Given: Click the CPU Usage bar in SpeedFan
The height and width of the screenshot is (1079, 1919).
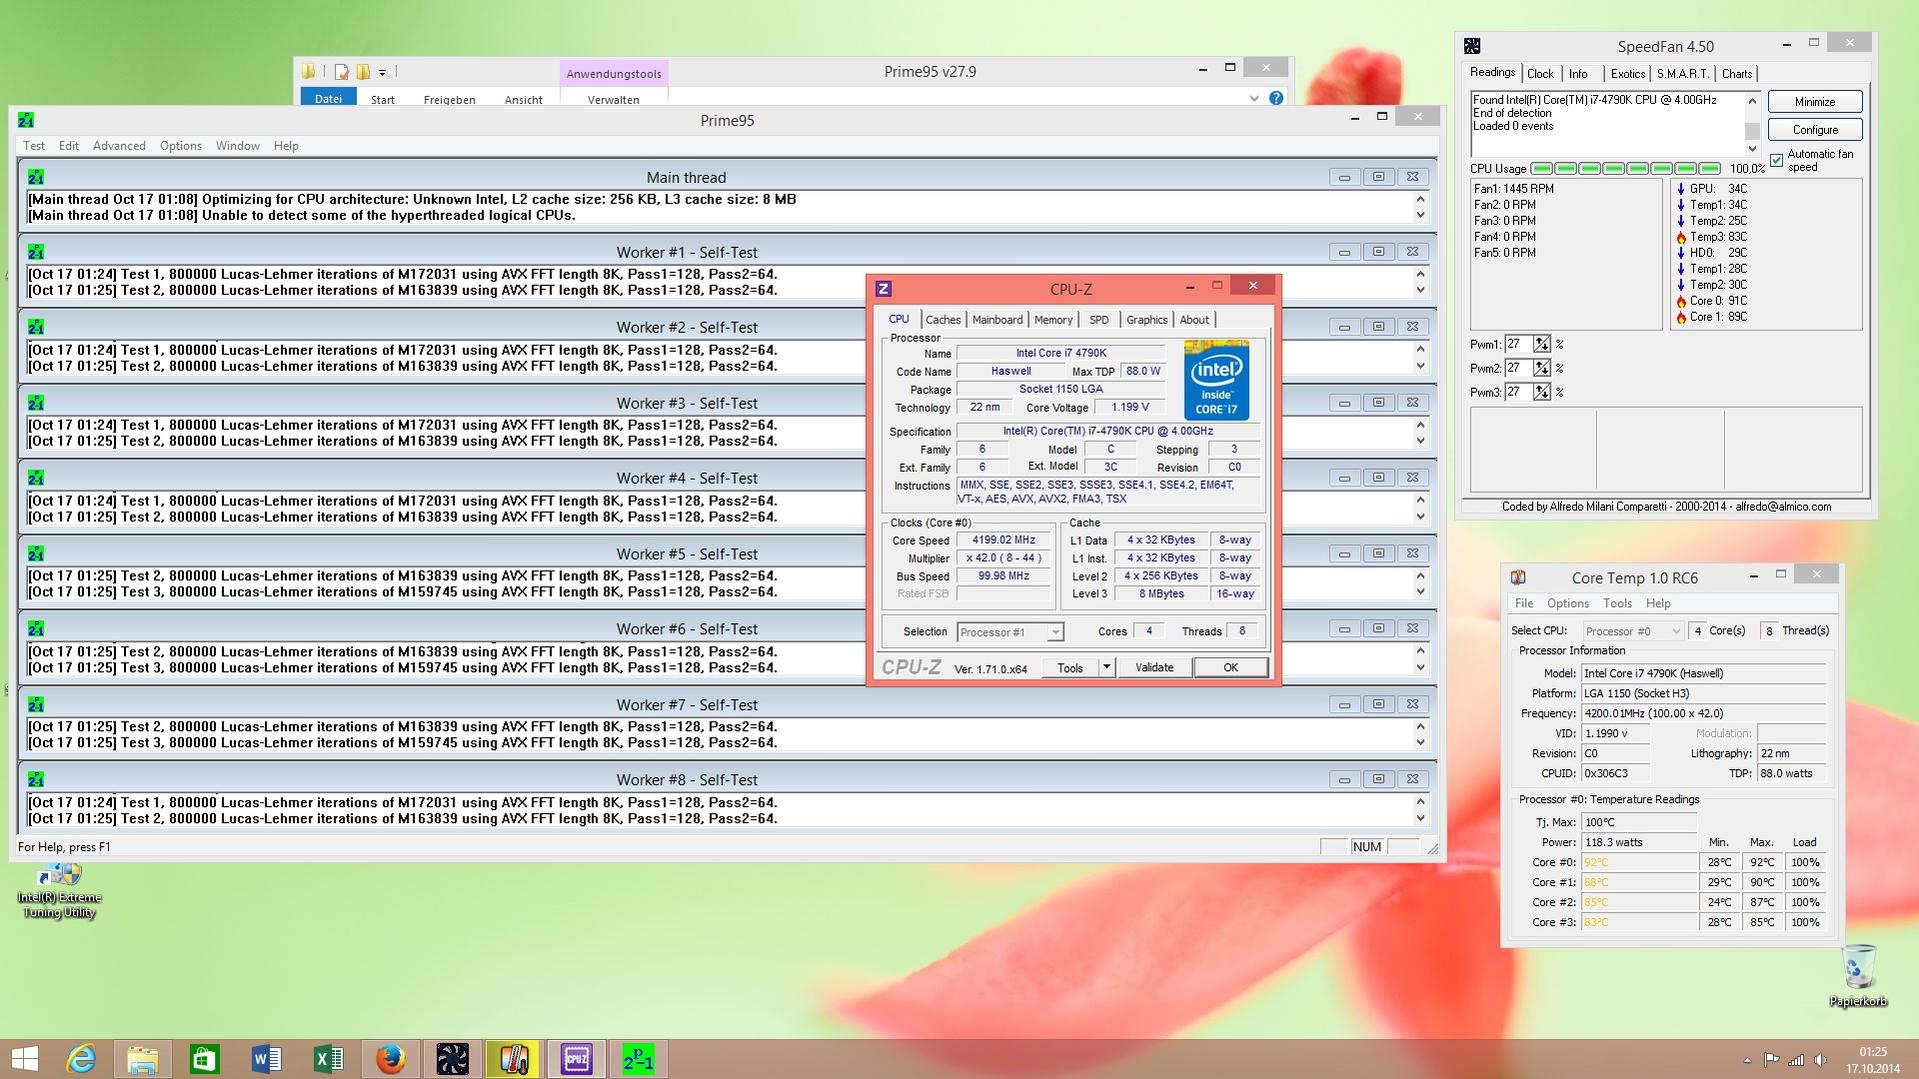Looking at the screenshot, I should (x=1625, y=168).
